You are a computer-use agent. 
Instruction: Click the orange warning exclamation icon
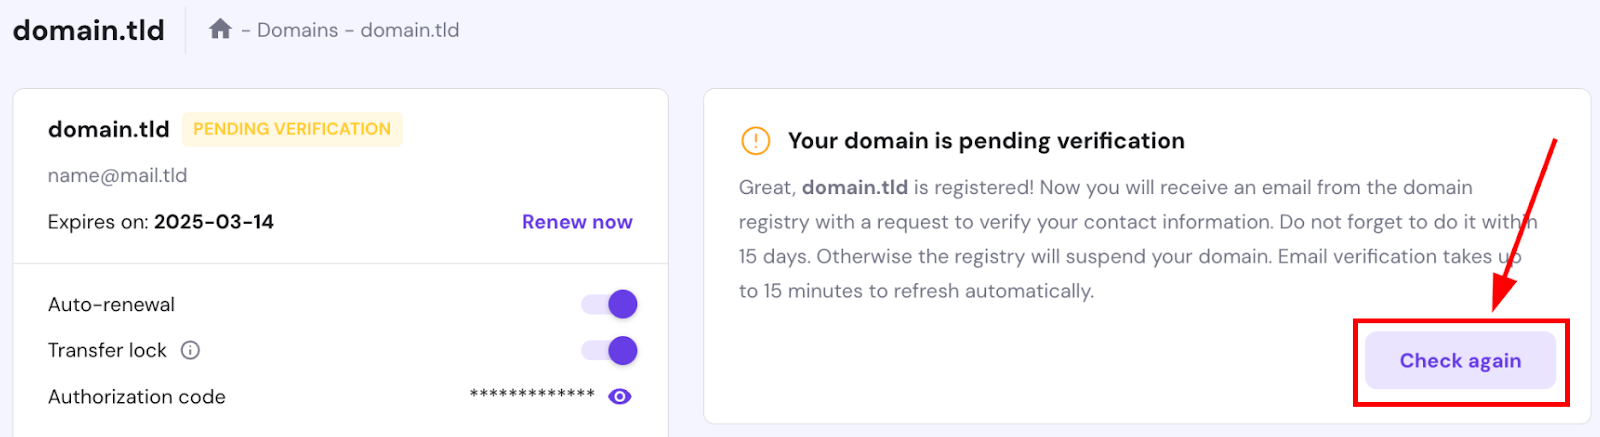(x=755, y=141)
